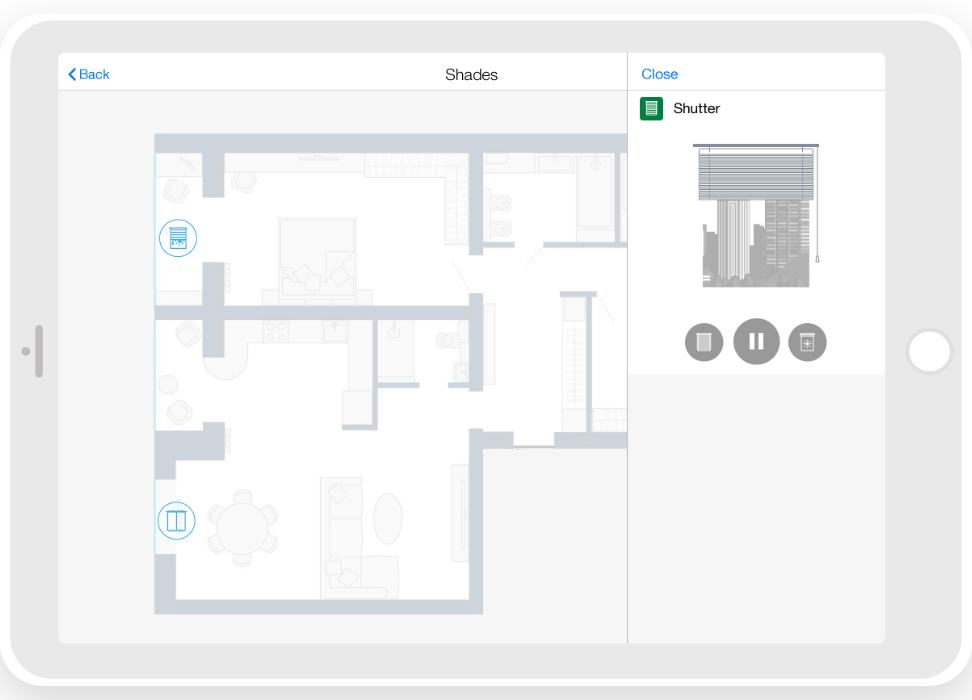The height and width of the screenshot is (700, 972).
Task: Select the bed in the bedroom
Action: point(317,258)
